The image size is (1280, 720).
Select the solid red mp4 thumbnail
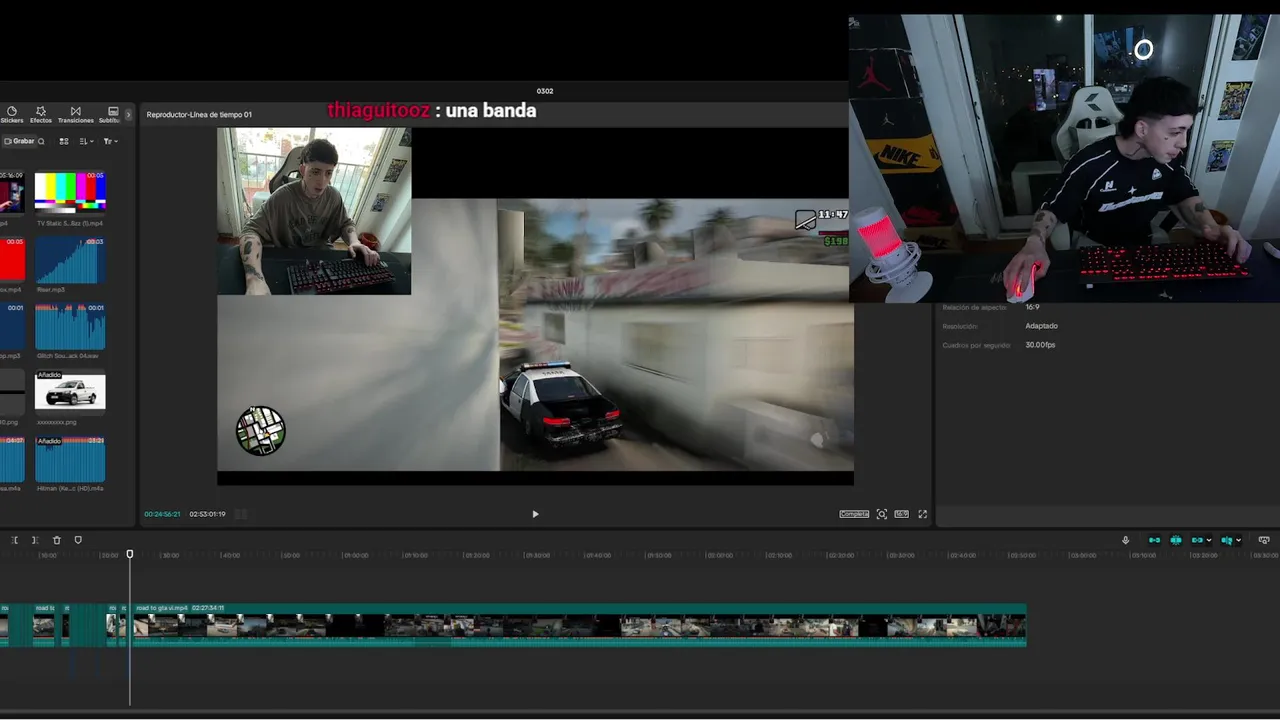12,261
